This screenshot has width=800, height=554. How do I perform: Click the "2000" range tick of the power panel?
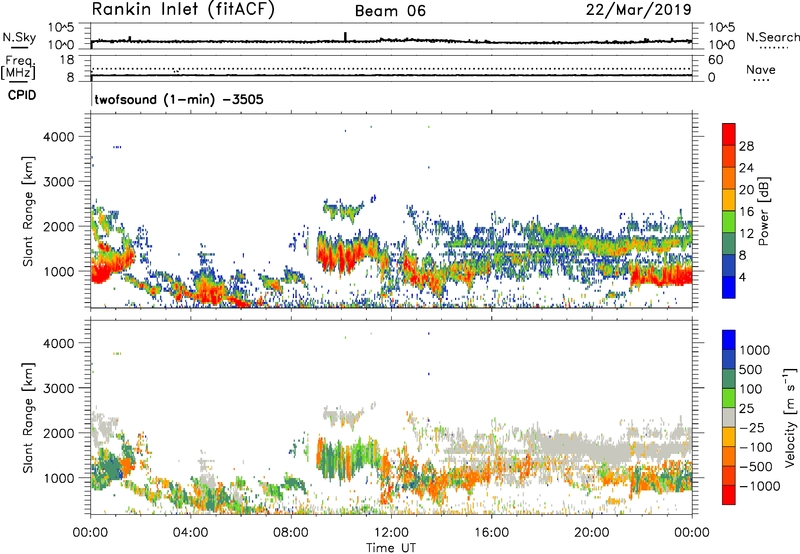58,226
